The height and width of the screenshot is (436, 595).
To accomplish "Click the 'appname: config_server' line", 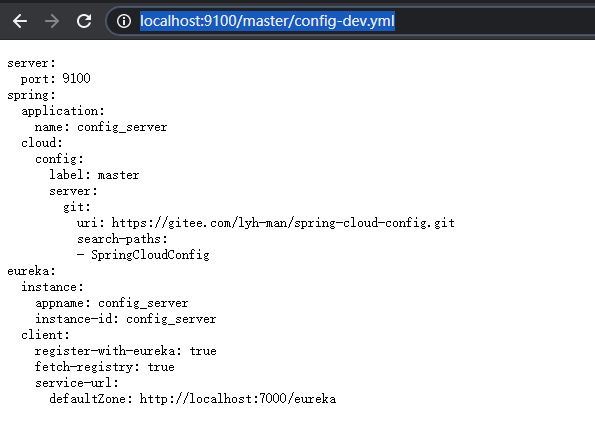I will coord(112,303).
